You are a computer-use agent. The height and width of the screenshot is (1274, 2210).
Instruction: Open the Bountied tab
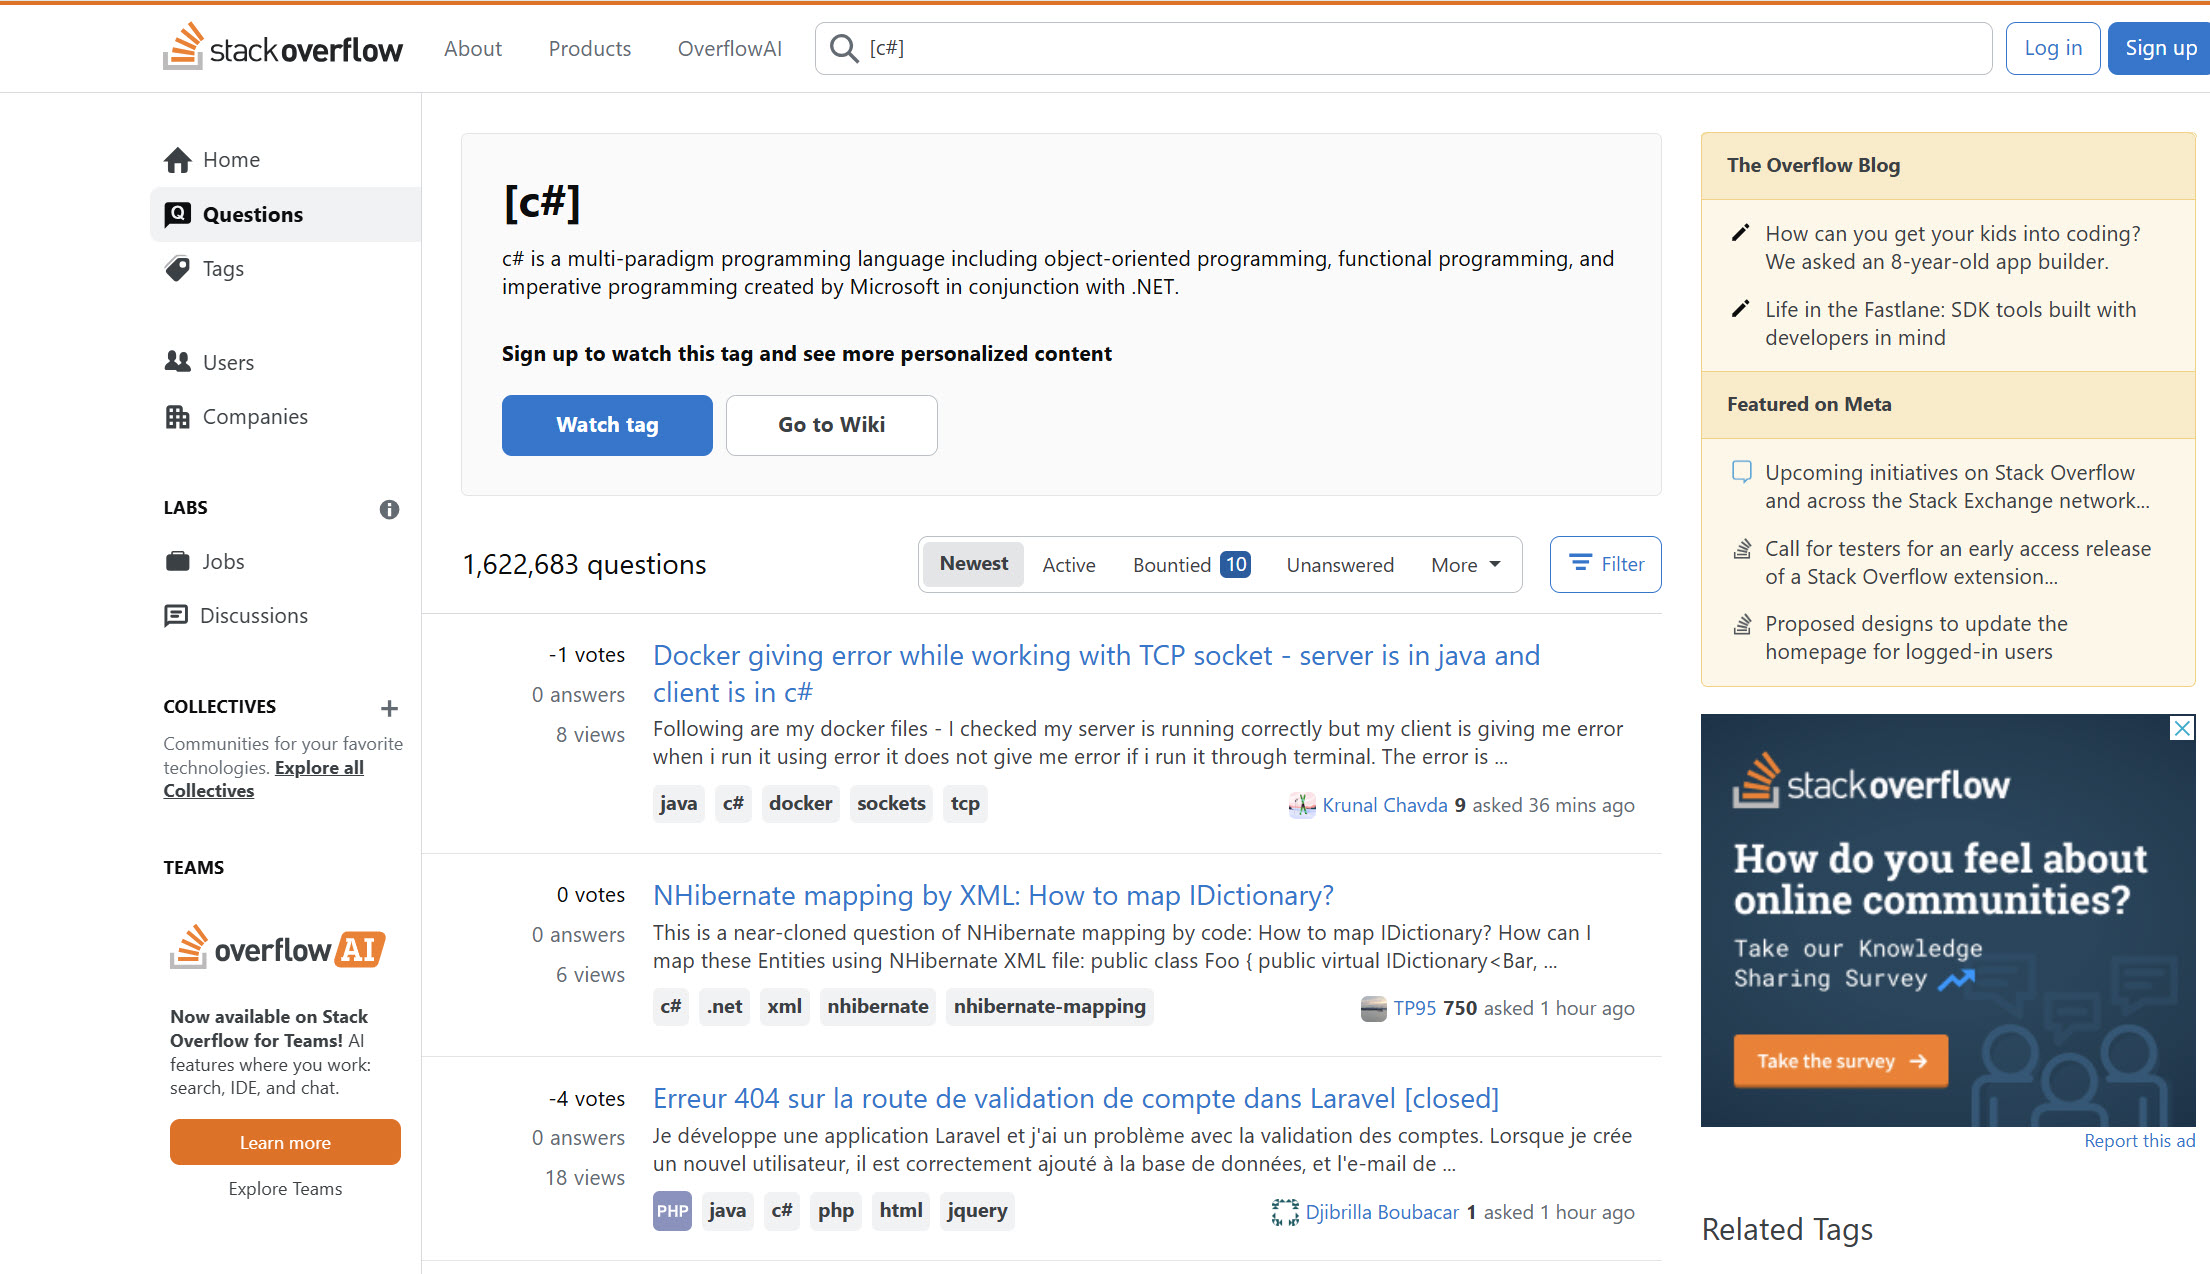(1190, 565)
